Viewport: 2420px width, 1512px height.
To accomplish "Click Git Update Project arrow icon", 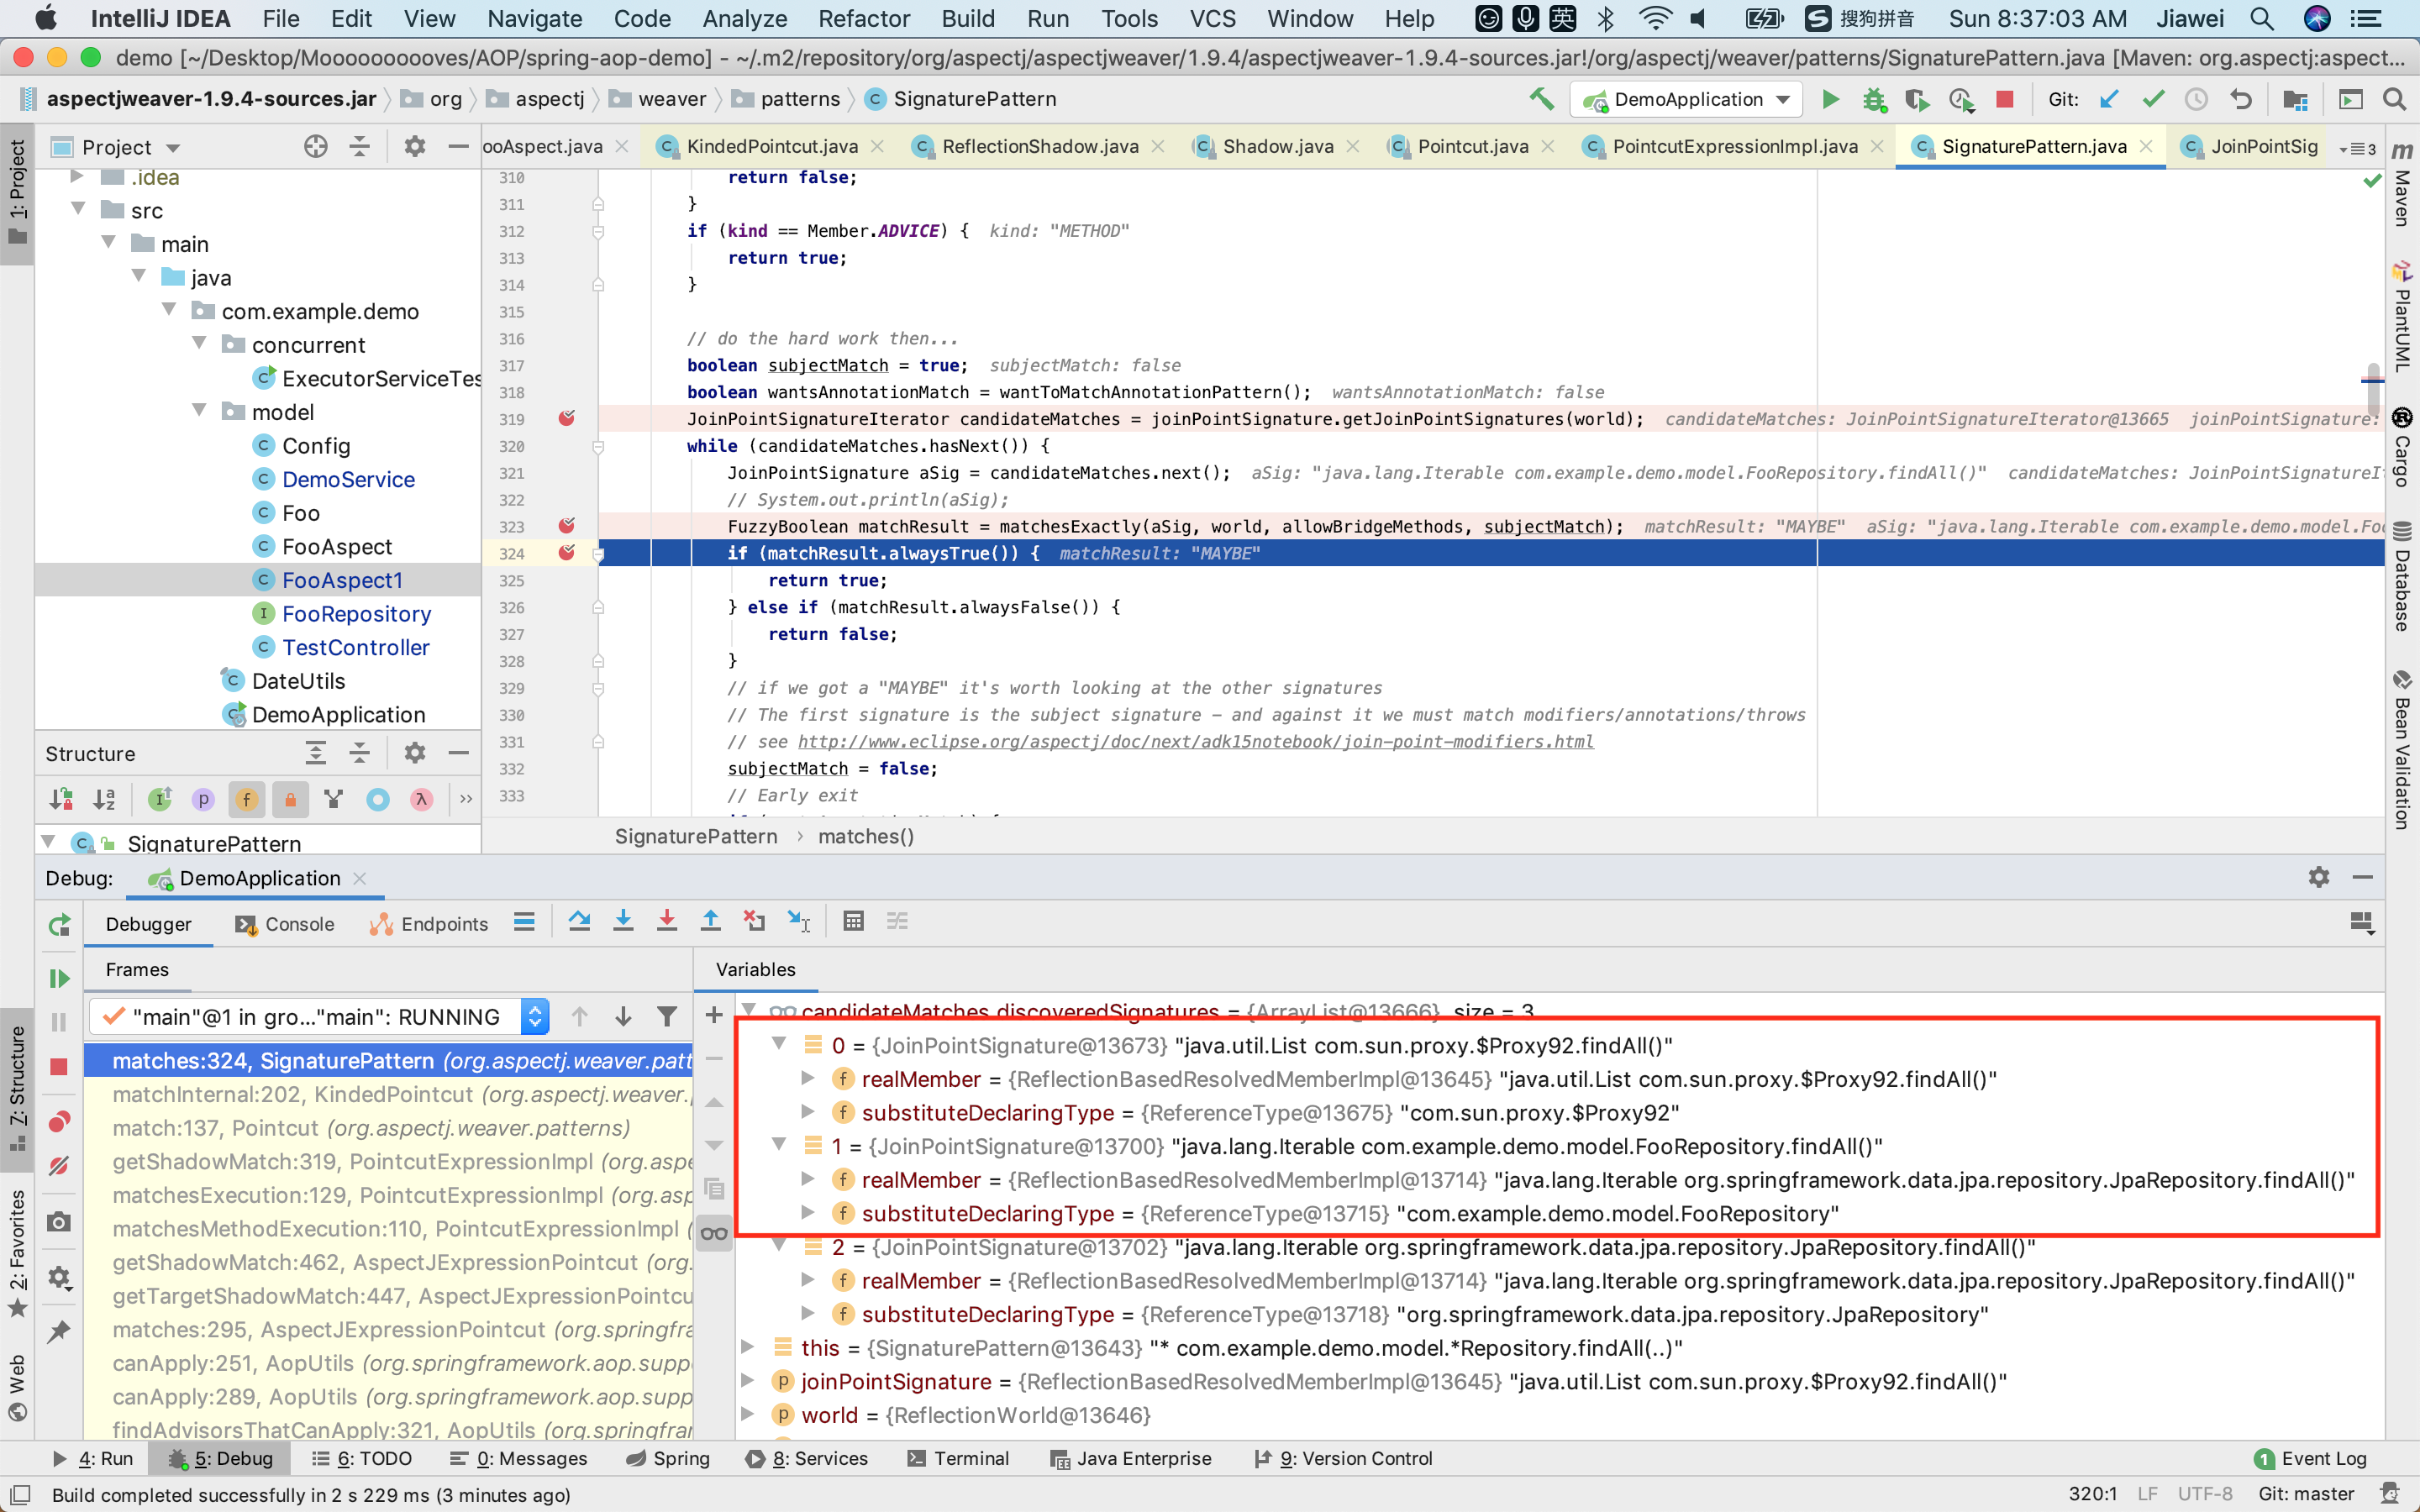I will 2109,99.
